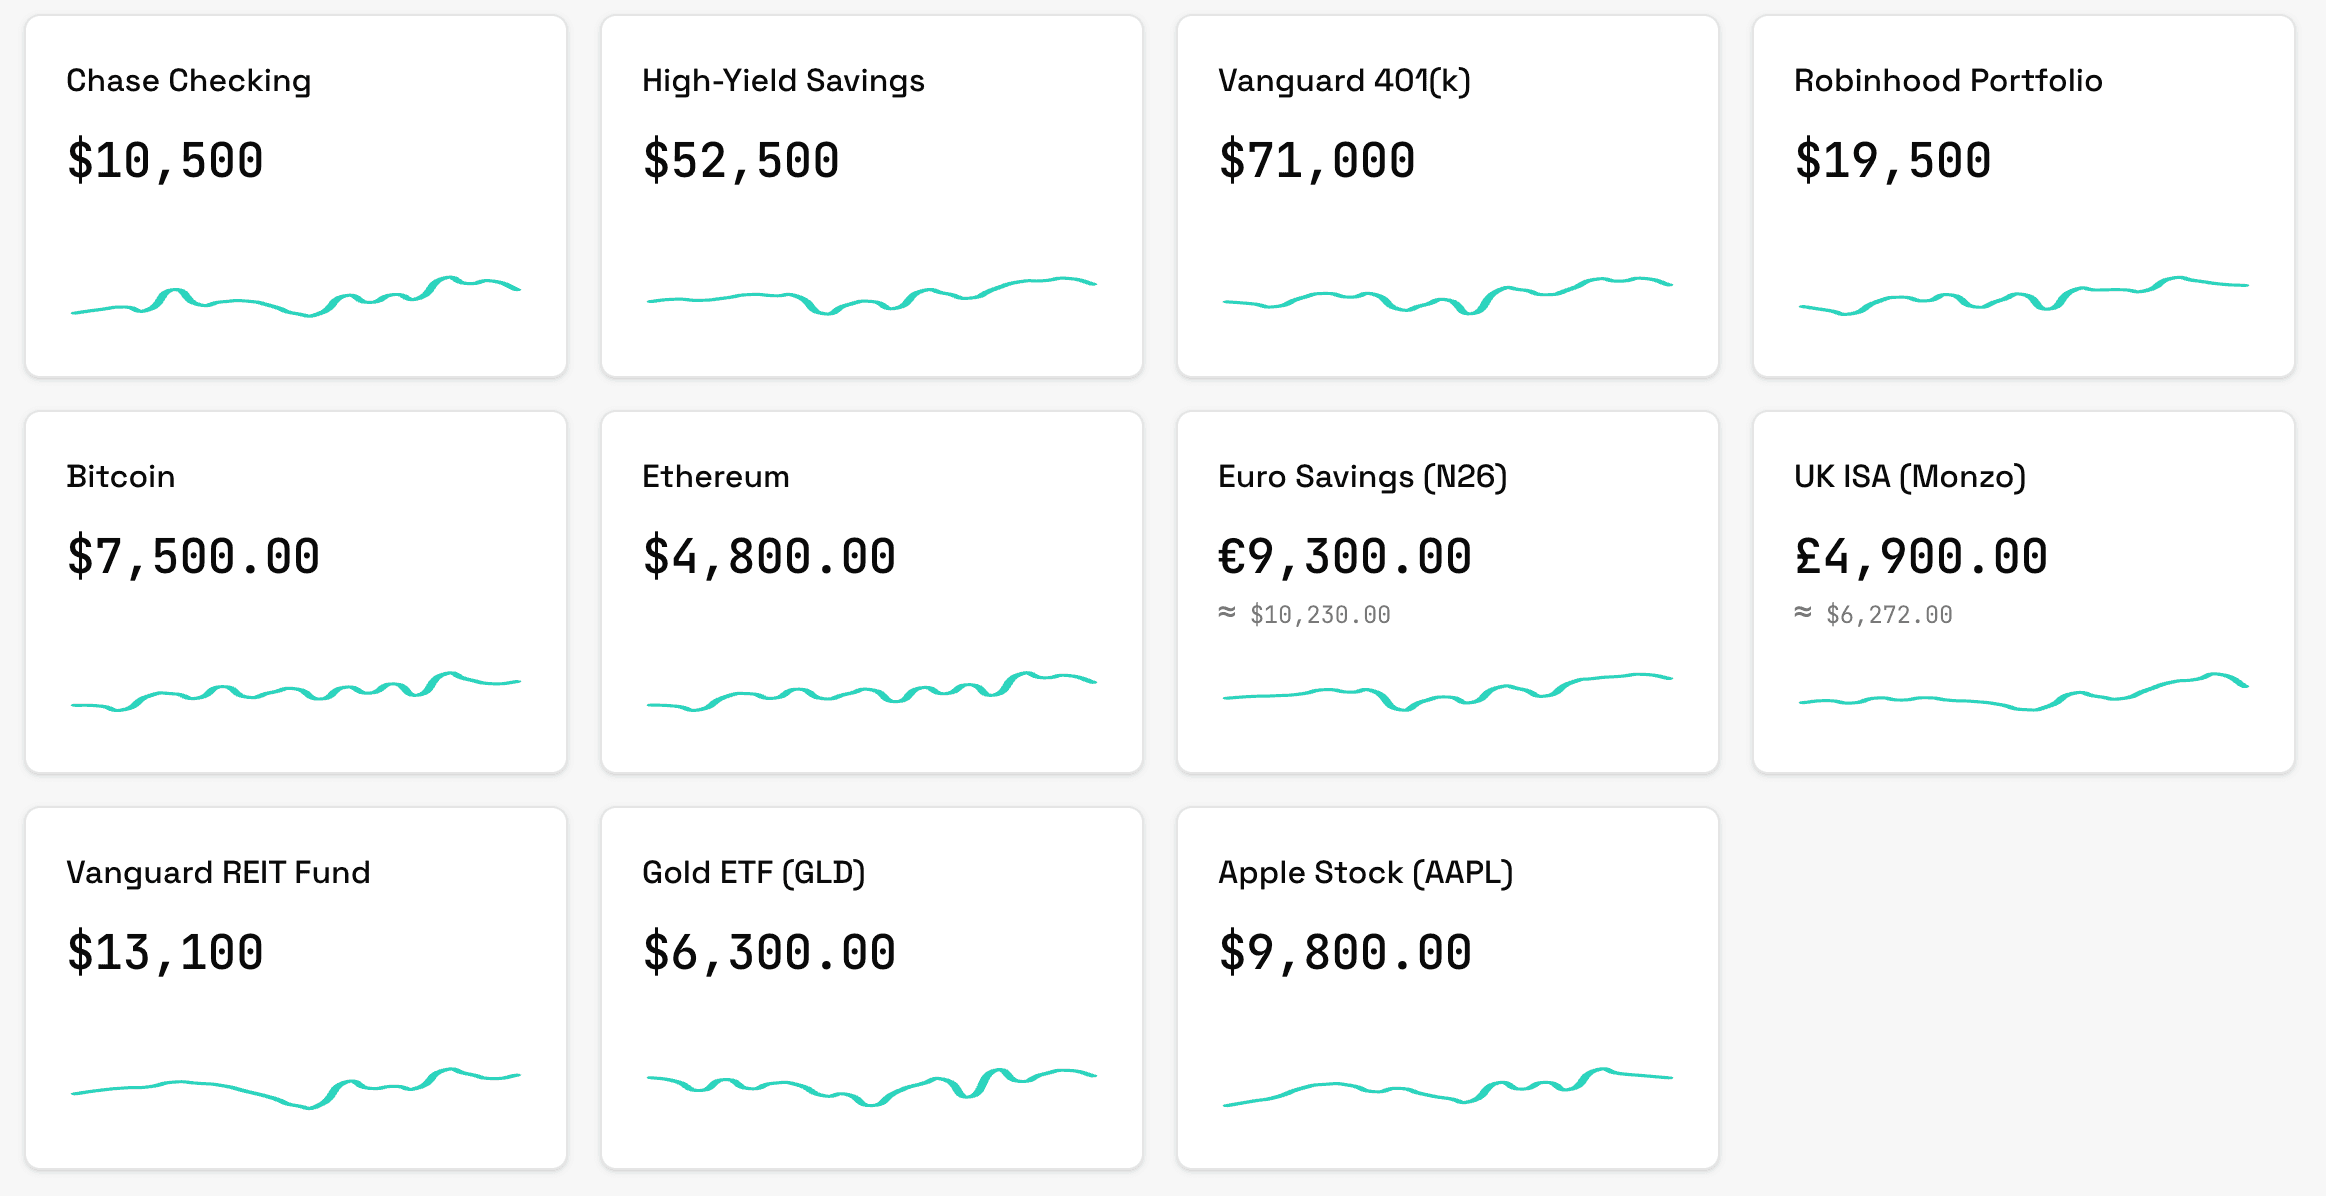This screenshot has height=1196, width=2326.
Task: Select the Ethereum card
Action: coord(870,590)
